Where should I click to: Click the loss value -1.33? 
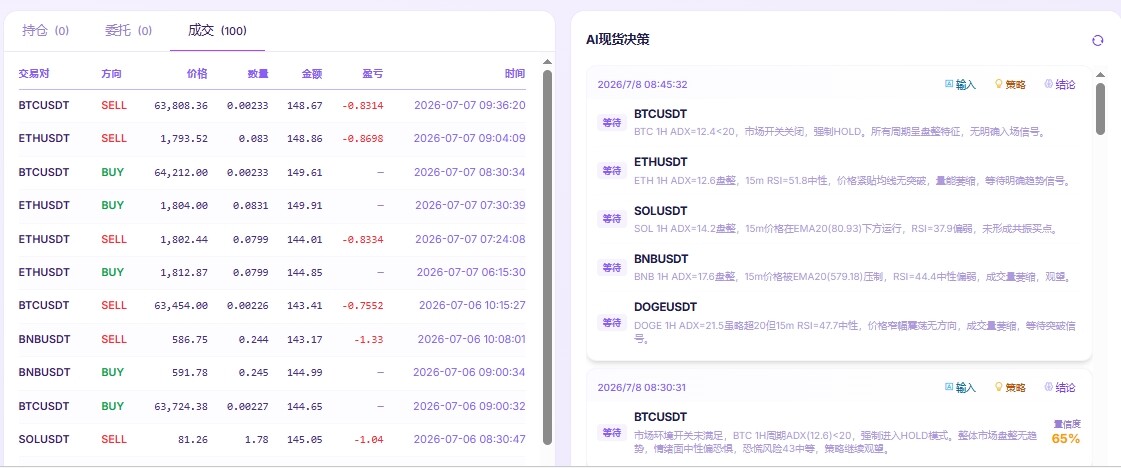(x=368, y=339)
